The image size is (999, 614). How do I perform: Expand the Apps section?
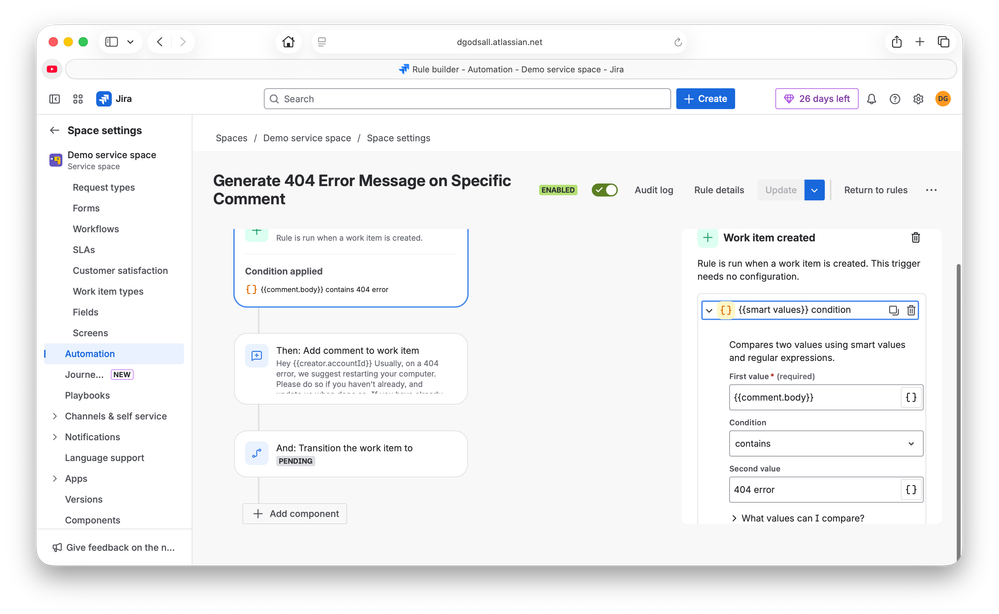(55, 478)
